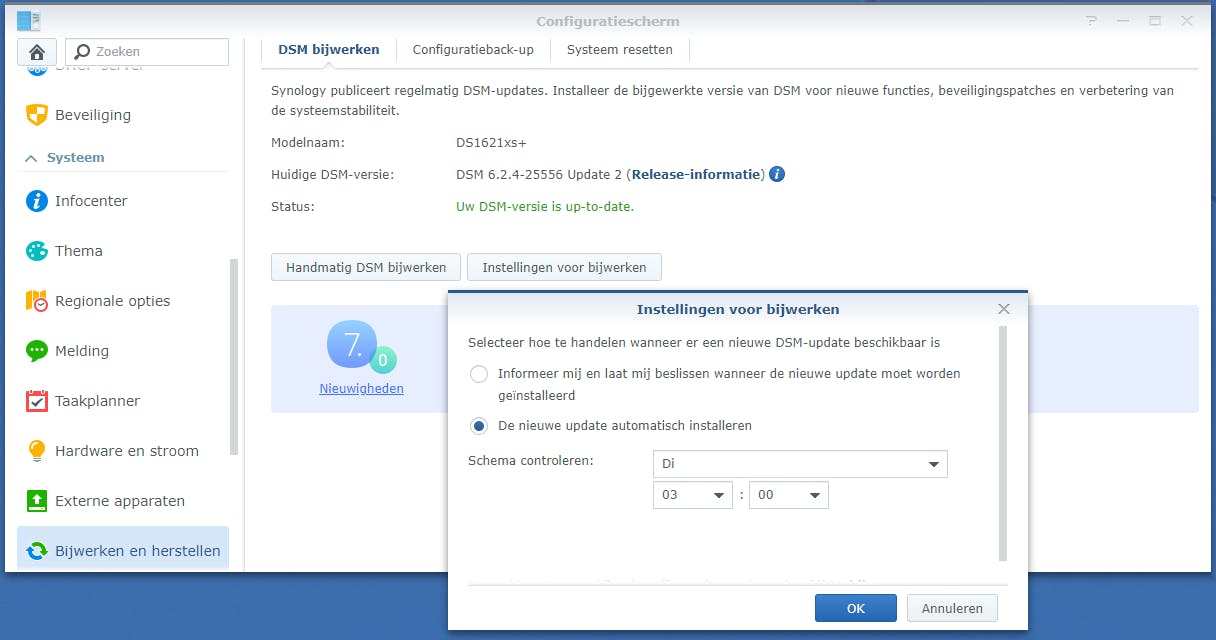The image size is (1216, 640).
Task: Switch to the Configuratieback-up tab
Action: 473,49
